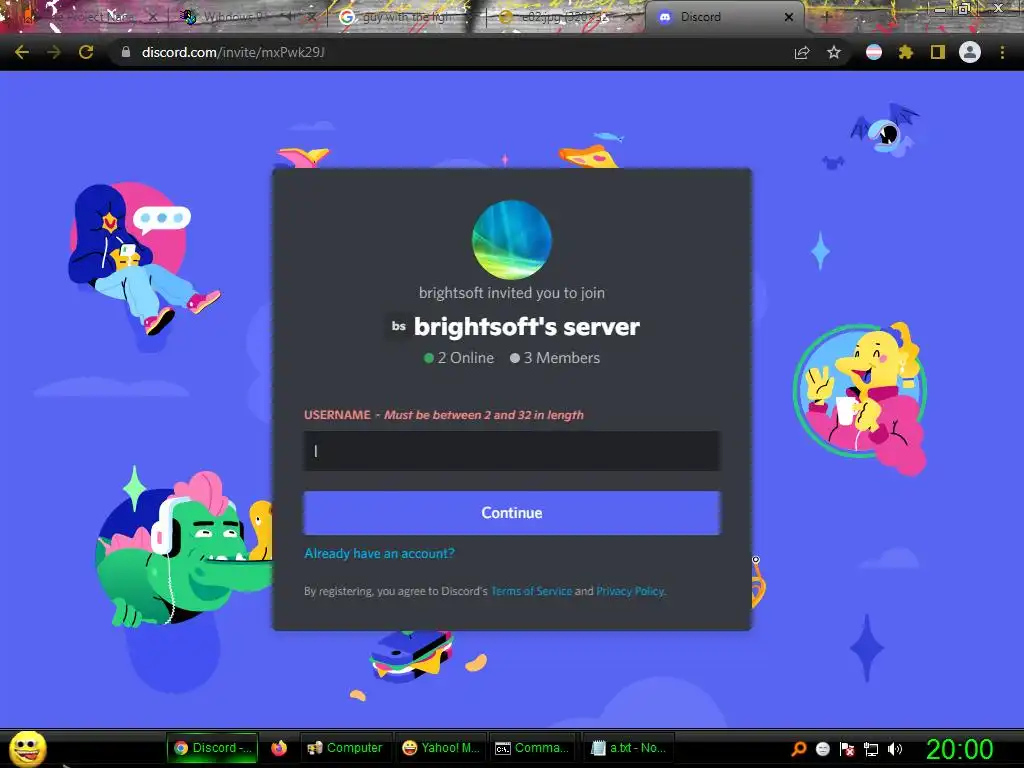Open the striped flag extension icon
The width and height of the screenshot is (1024, 768).
pyautogui.click(x=874, y=52)
